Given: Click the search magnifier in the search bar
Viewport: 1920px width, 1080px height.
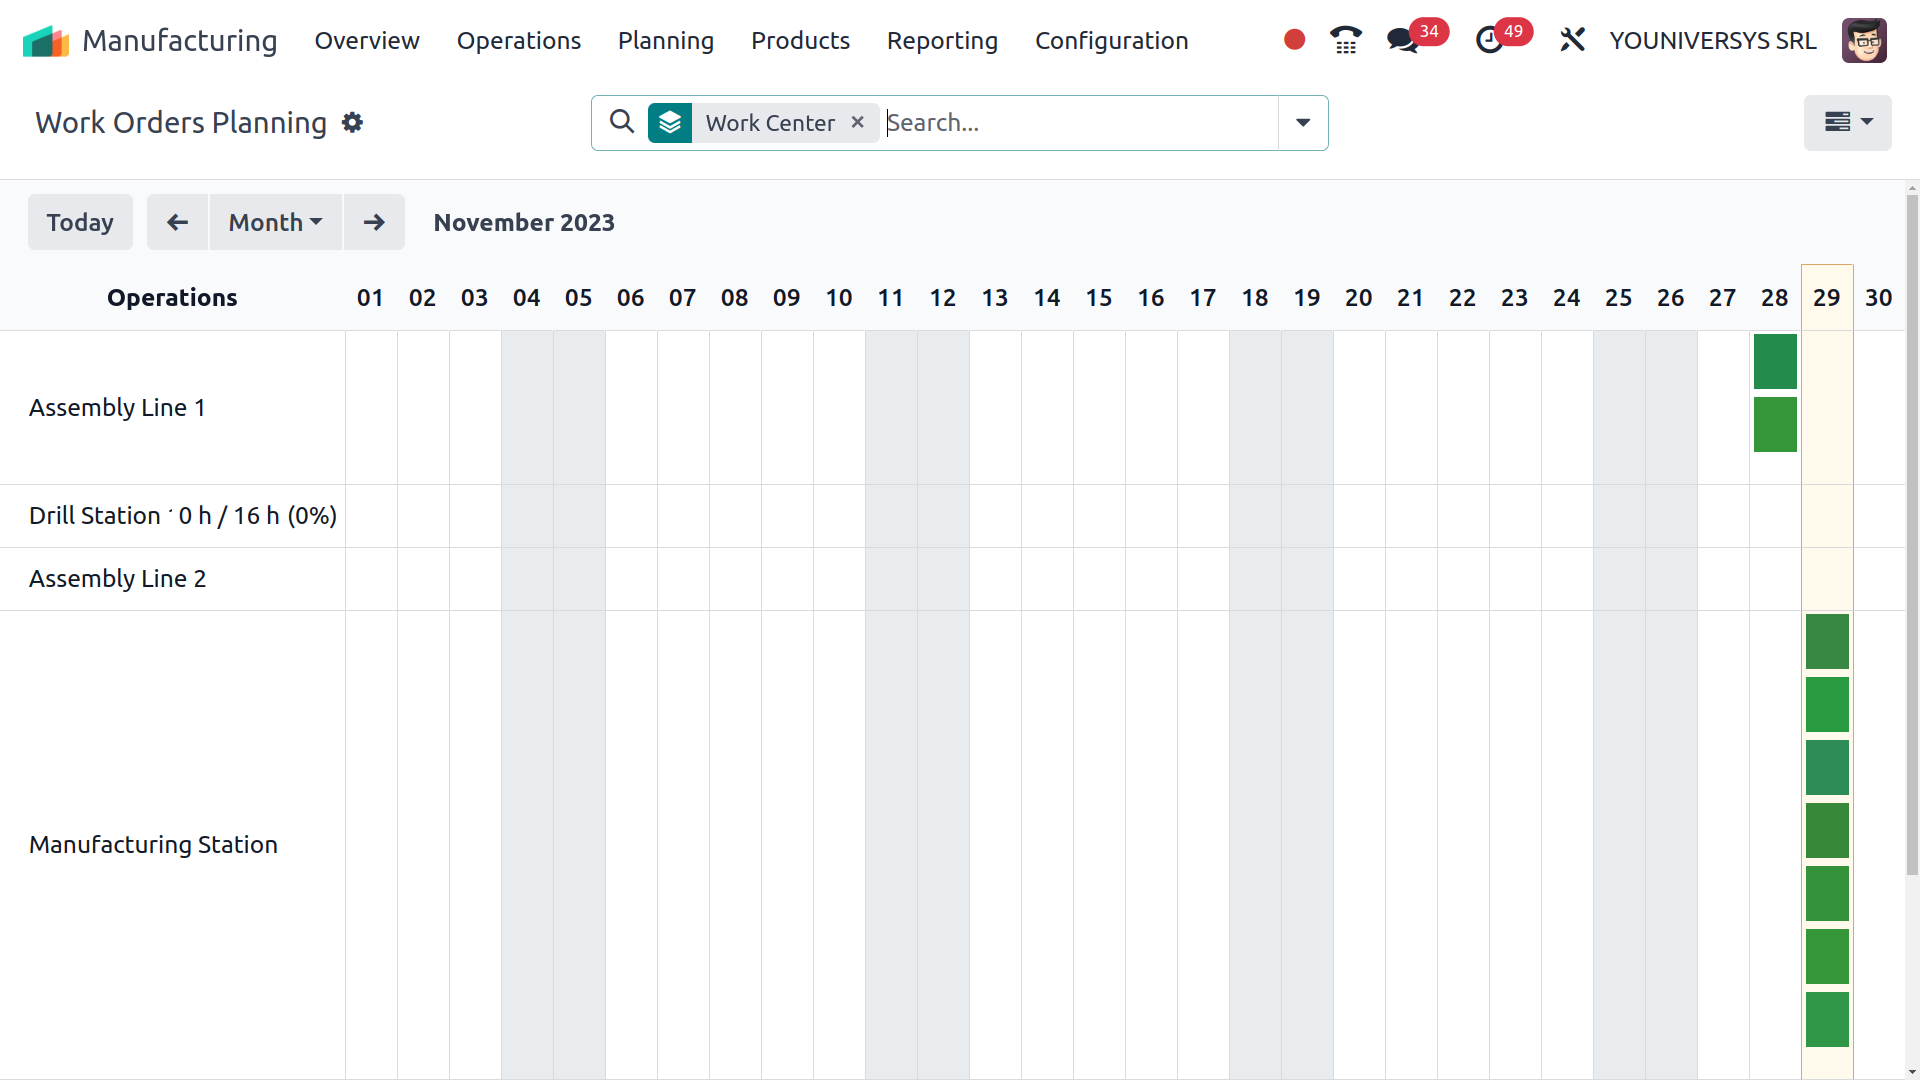Looking at the screenshot, I should [x=621, y=122].
